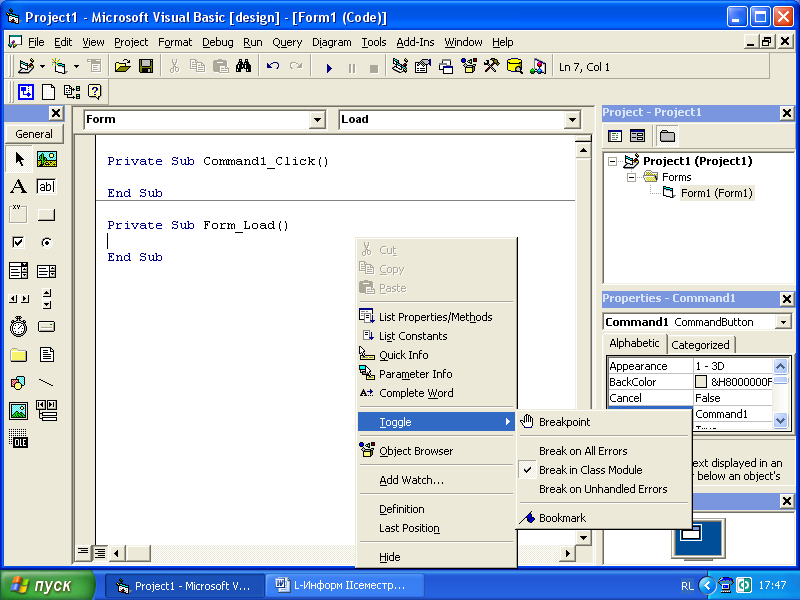Open the Add Form dropdown arrow
Image resolution: width=800 pixels, height=600 pixels.
coord(76,66)
